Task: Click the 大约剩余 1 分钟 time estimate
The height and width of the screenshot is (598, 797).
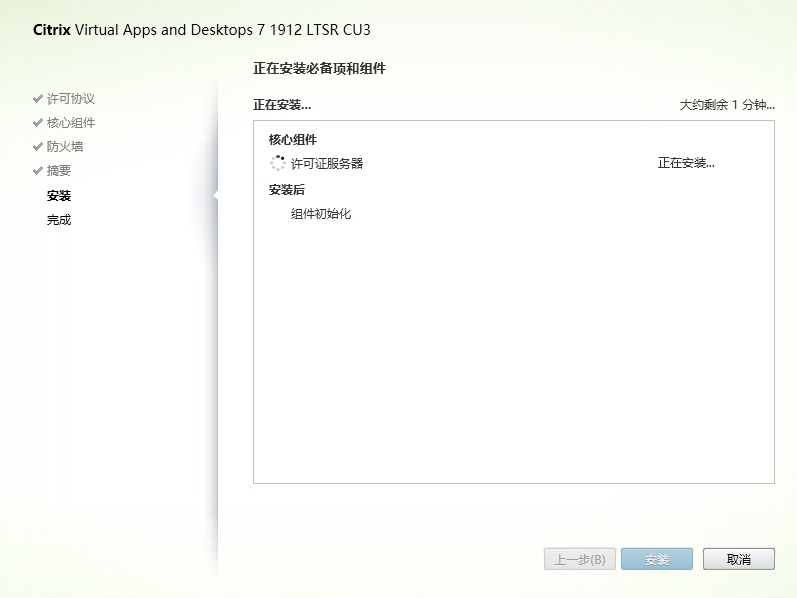Action: pos(727,105)
